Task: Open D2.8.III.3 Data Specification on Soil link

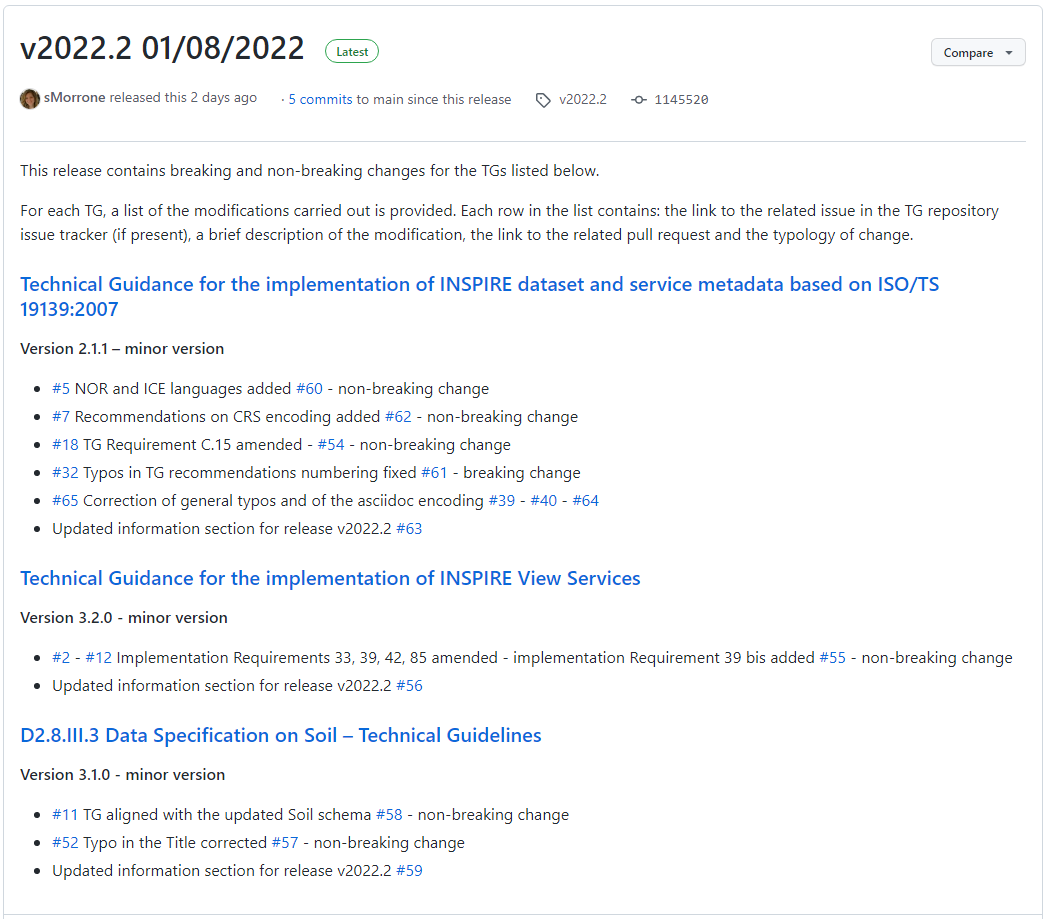Action: [x=280, y=736]
